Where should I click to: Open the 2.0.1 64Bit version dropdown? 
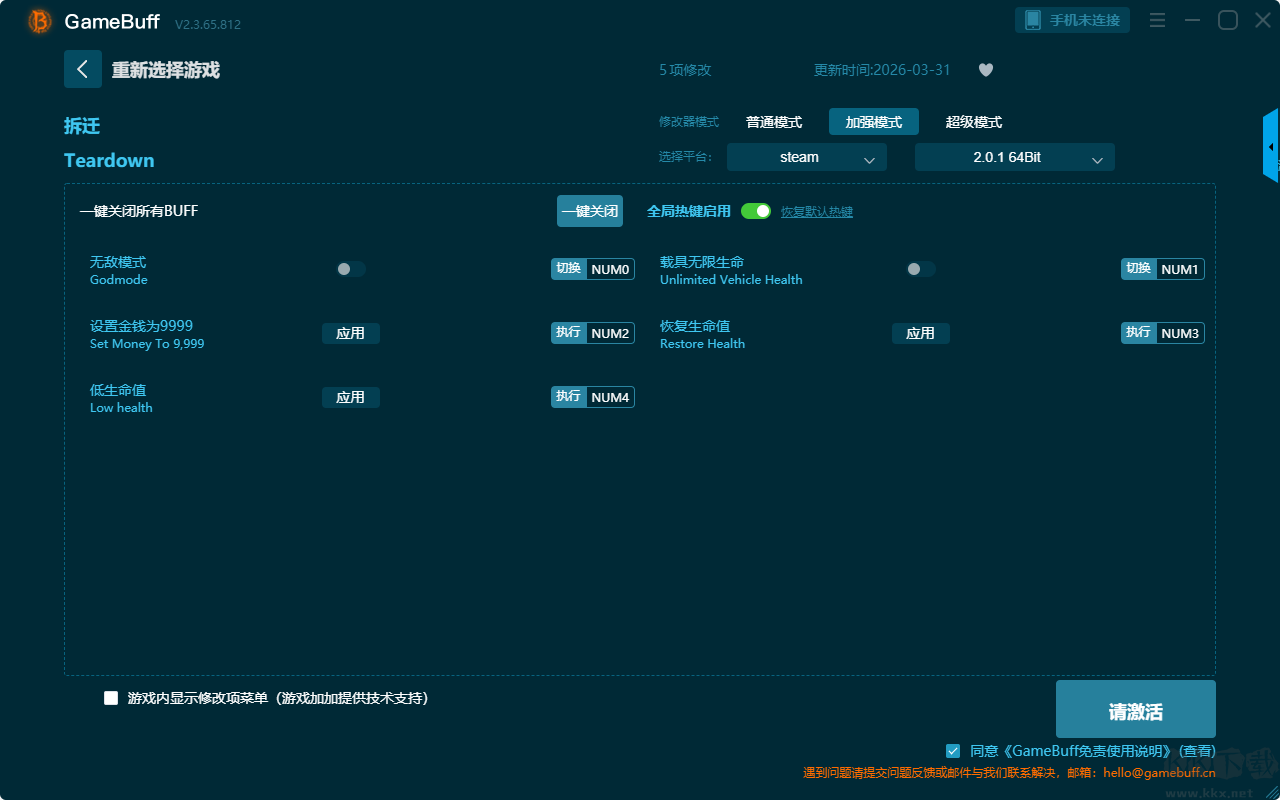click(1015, 157)
